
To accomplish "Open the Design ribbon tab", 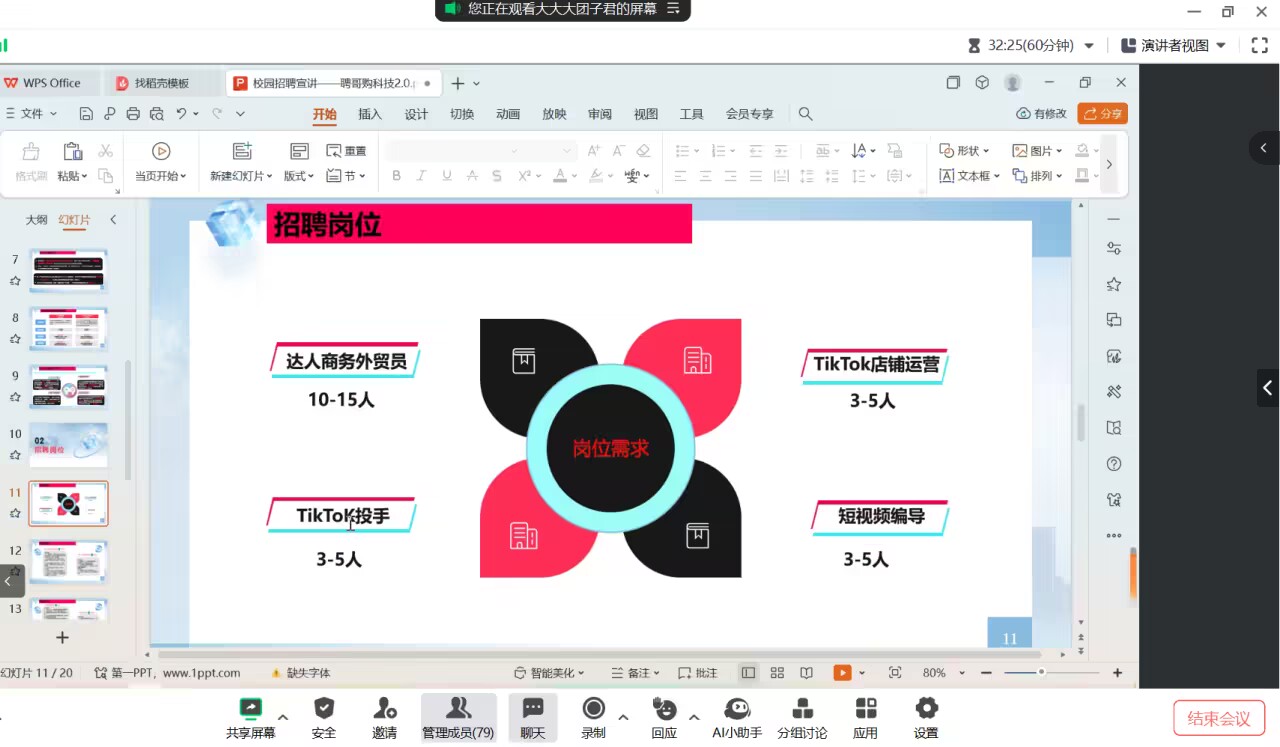I will (416, 114).
